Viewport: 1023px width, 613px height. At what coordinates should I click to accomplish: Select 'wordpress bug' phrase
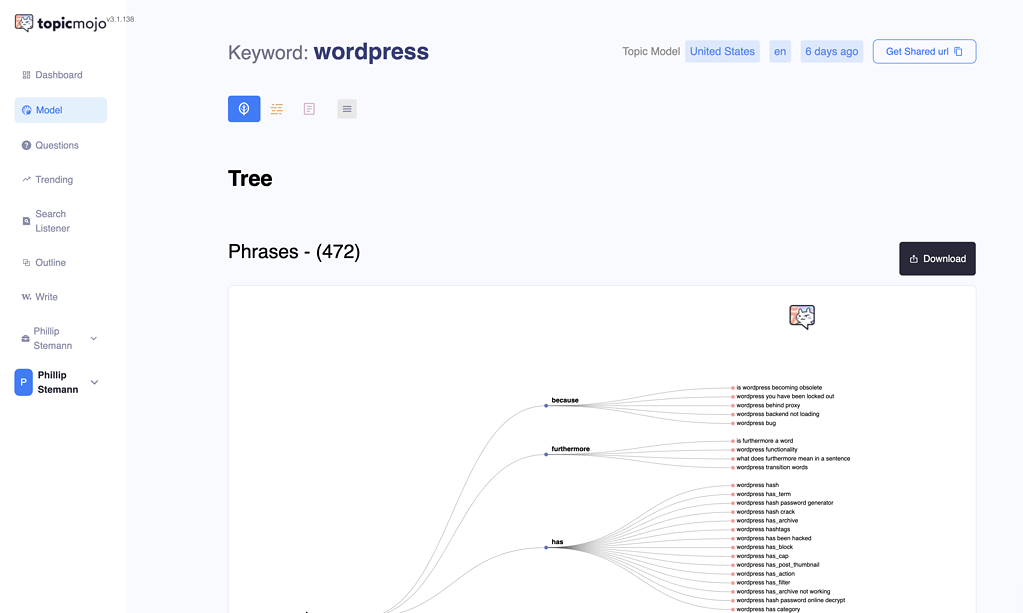click(x=756, y=423)
